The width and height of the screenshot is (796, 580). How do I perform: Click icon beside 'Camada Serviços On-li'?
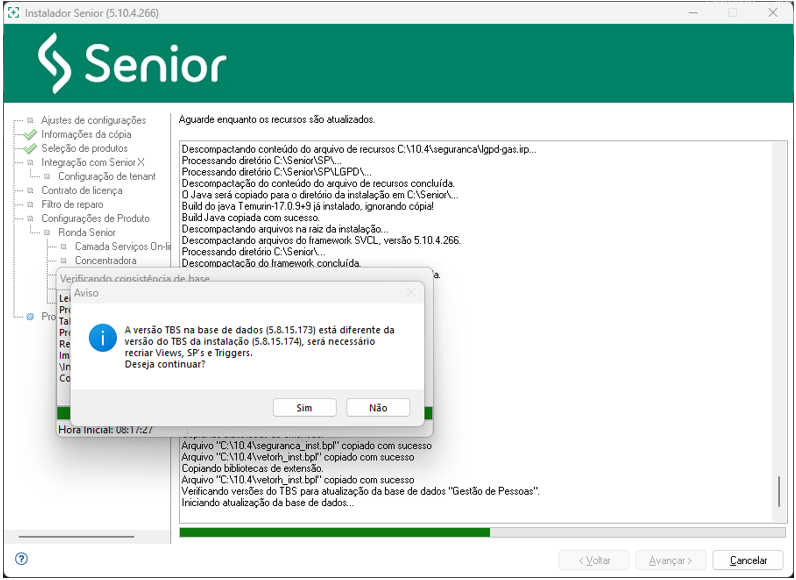click(64, 247)
